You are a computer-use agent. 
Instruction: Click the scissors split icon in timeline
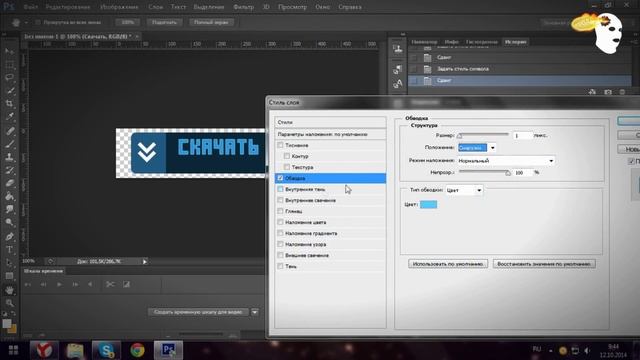coord(110,284)
